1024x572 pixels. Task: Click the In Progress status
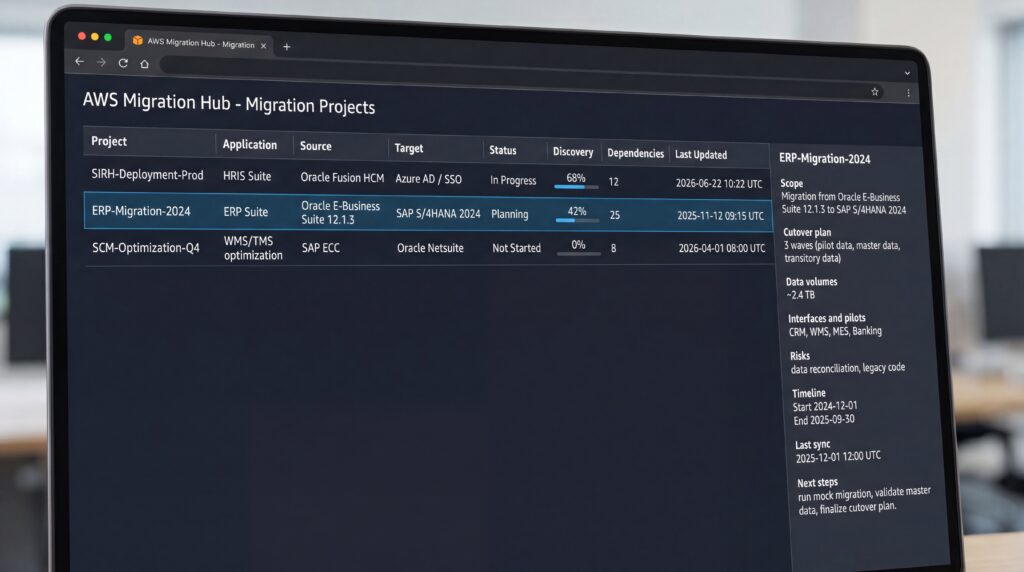pyautogui.click(x=513, y=180)
